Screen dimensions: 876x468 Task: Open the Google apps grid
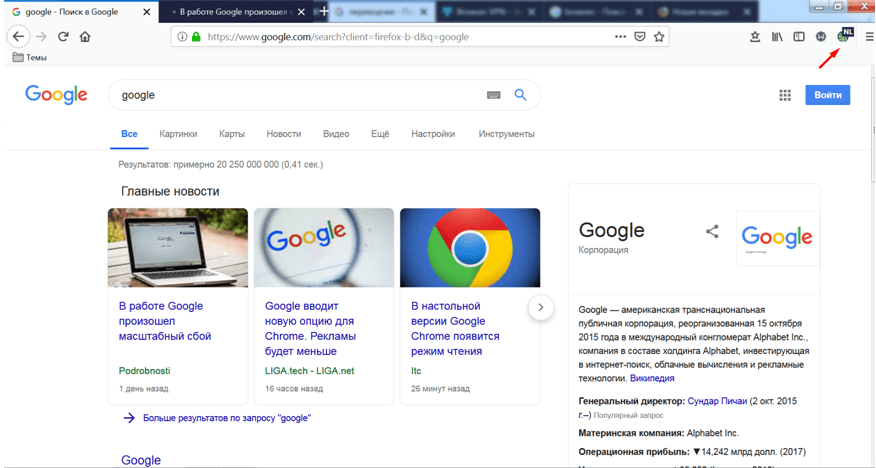point(785,95)
